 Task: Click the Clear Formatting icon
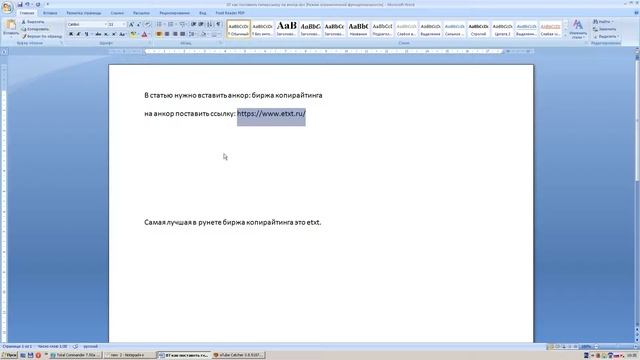click(x=147, y=24)
